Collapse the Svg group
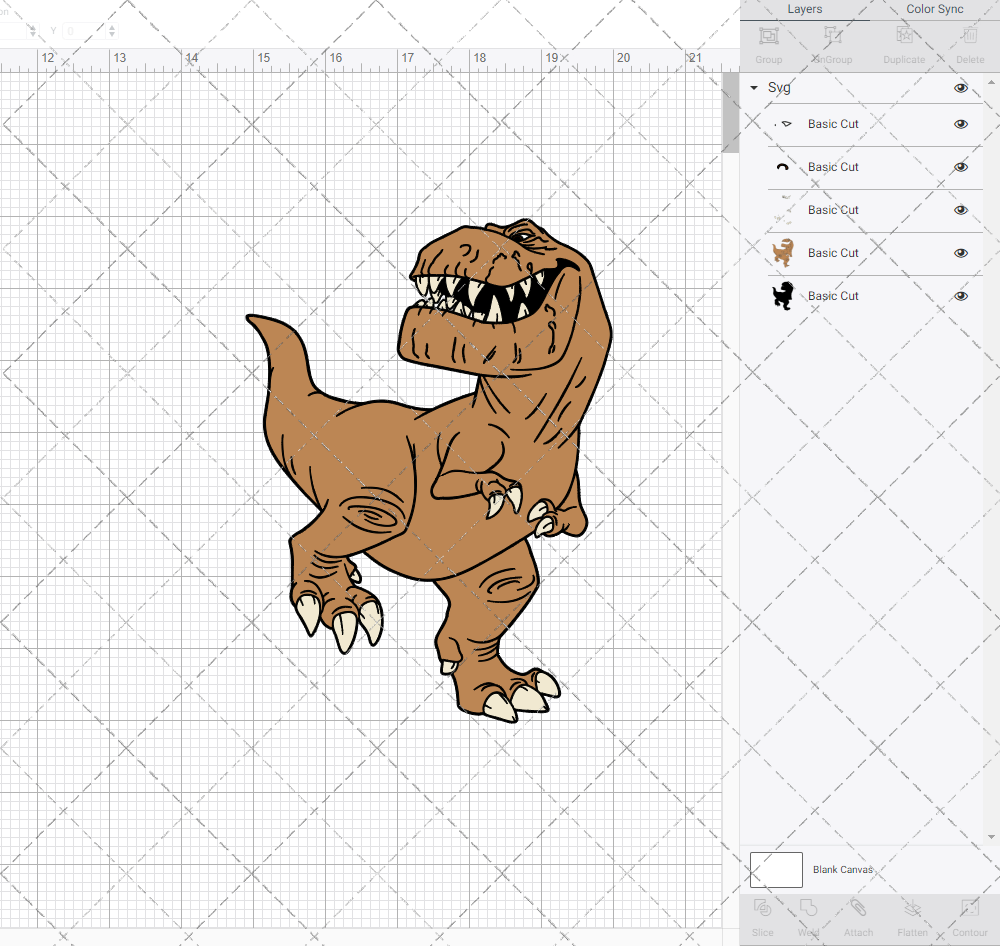Viewport: 1000px width, 946px height. point(754,87)
